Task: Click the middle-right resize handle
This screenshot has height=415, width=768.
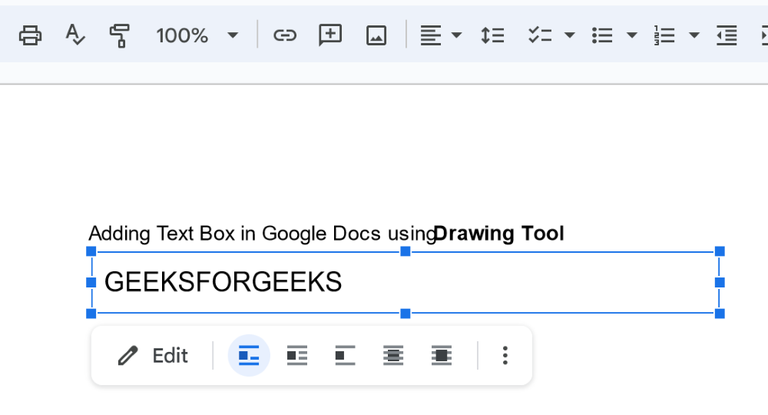Action: (x=720, y=282)
